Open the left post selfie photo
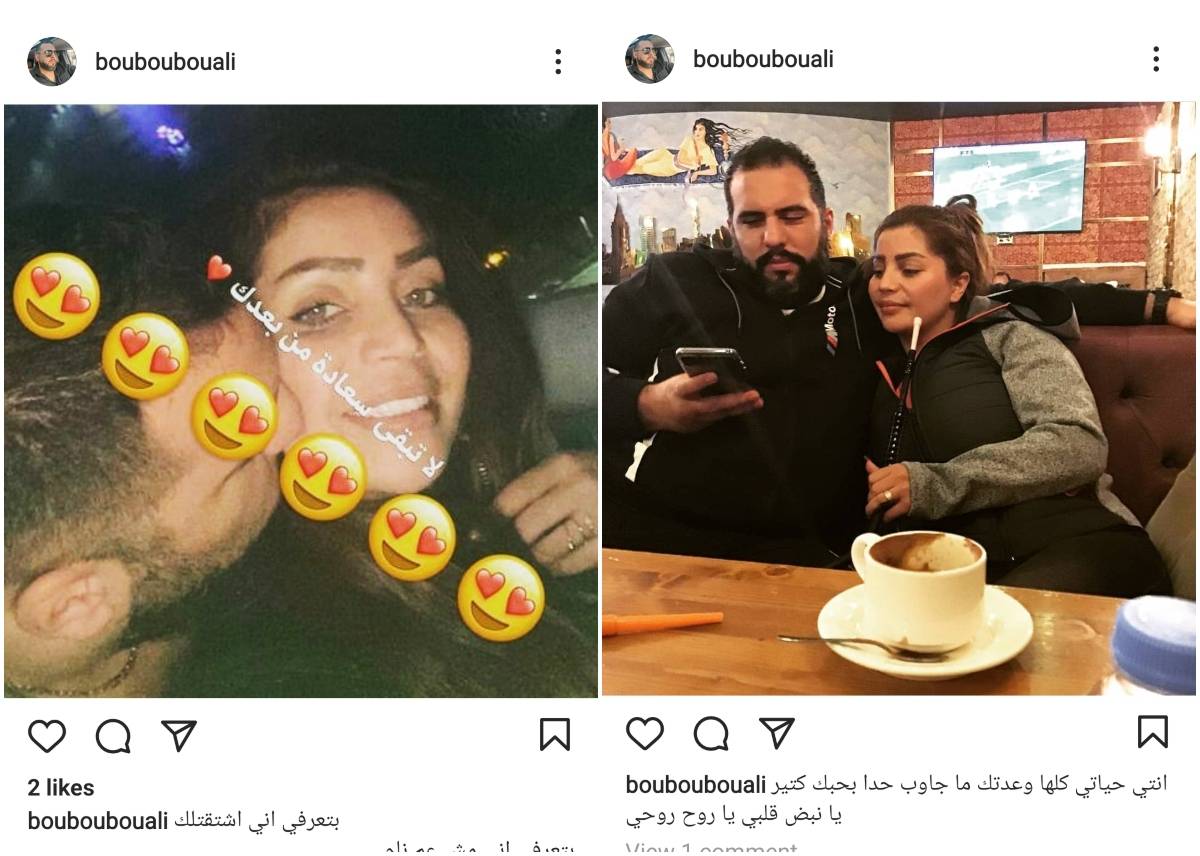Screen dimensions: 1200x856 point(300,400)
